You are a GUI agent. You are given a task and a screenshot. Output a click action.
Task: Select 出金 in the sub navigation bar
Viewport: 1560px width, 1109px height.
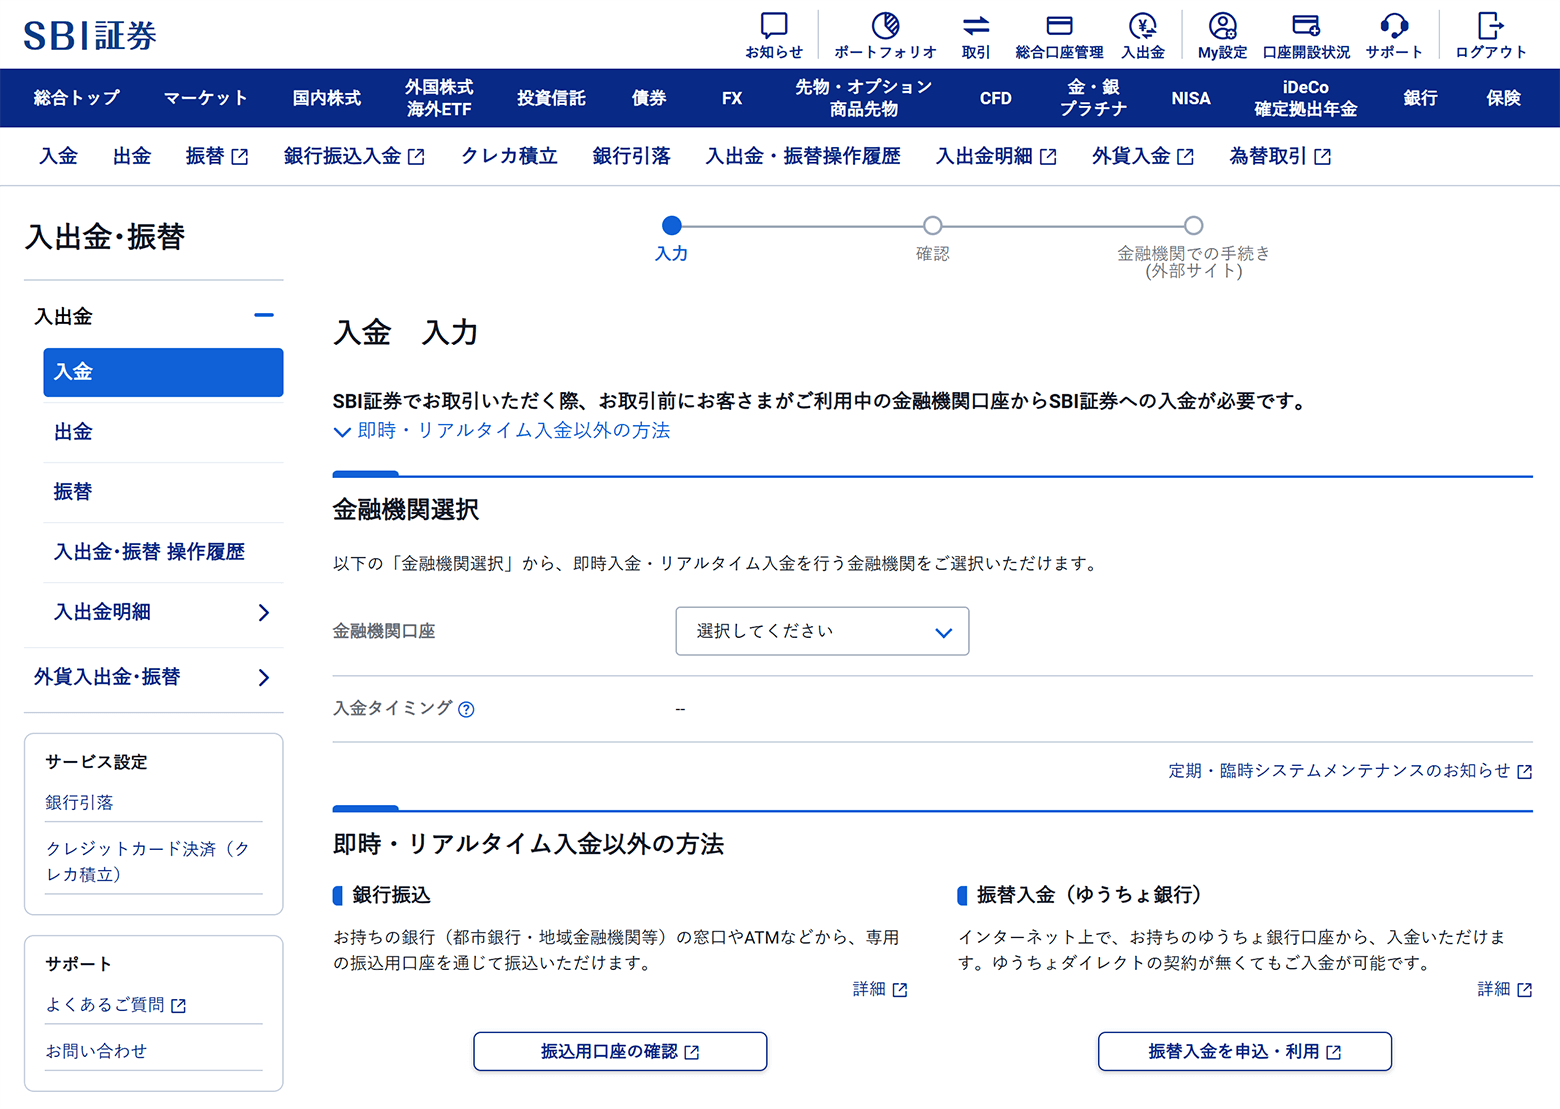pyautogui.click(x=132, y=156)
